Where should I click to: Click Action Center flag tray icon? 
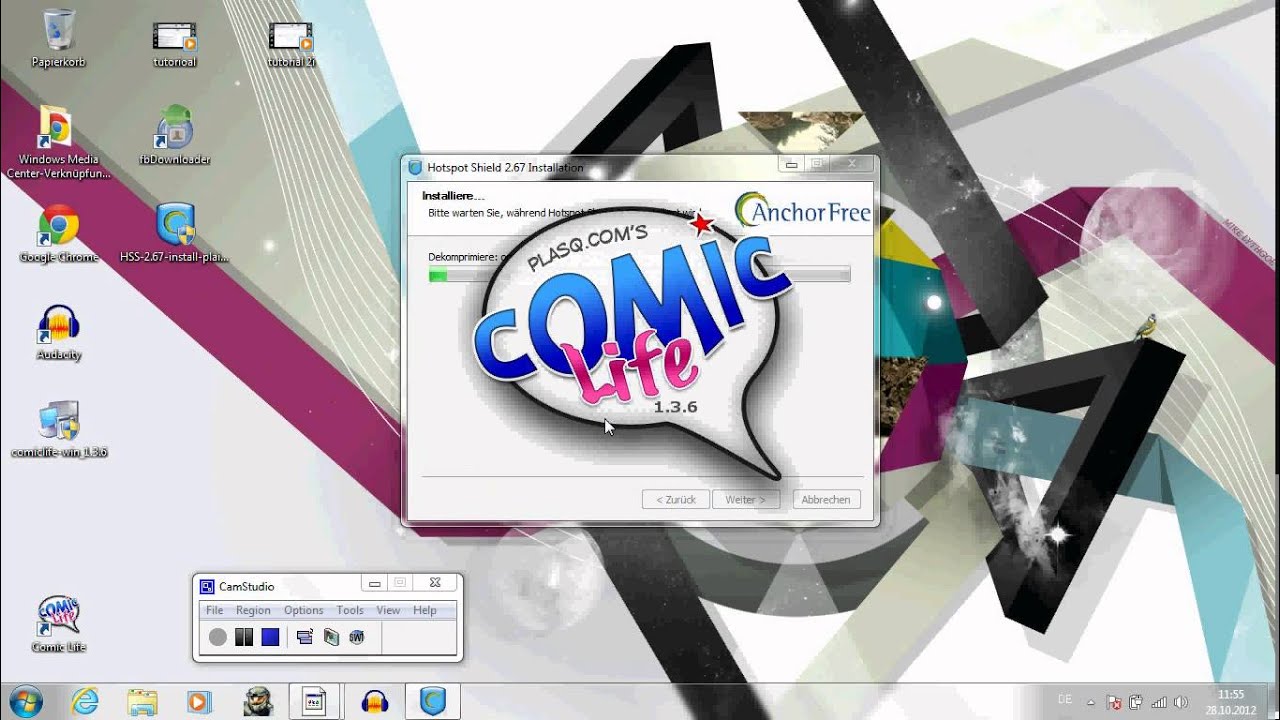pos(1116,702)
